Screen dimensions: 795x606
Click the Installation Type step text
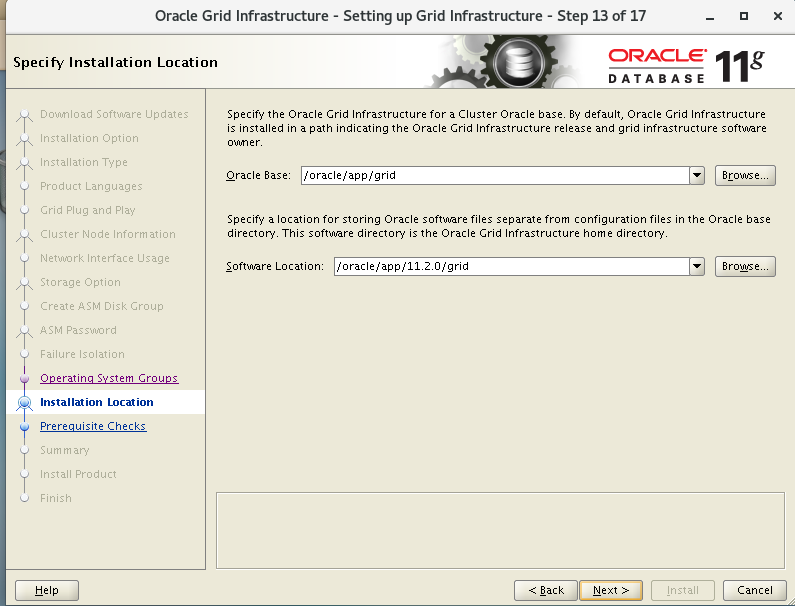(x=84, y=162)
